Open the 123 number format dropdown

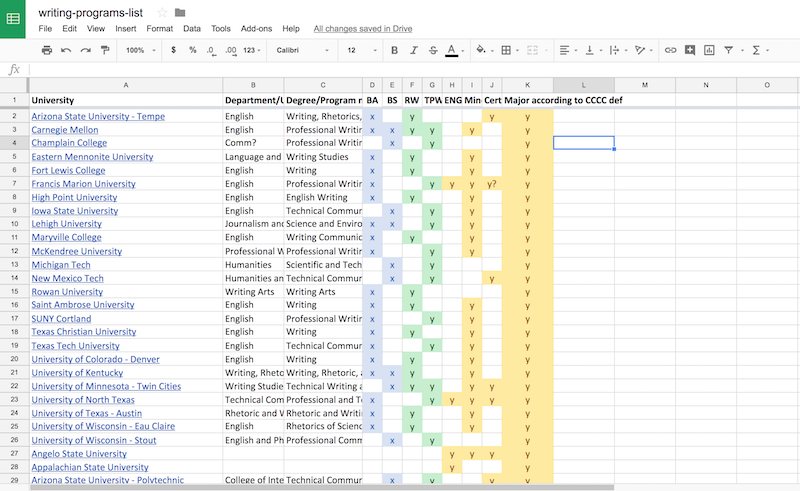pos(252,50)
